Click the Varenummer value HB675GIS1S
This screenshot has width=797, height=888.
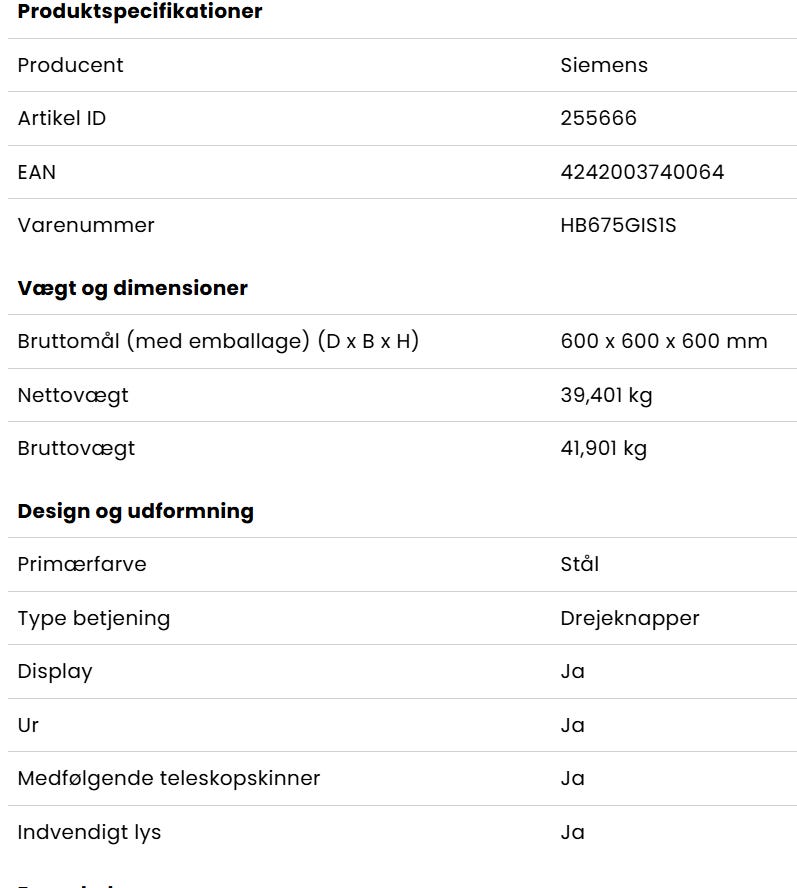click(x=618, y=225)
